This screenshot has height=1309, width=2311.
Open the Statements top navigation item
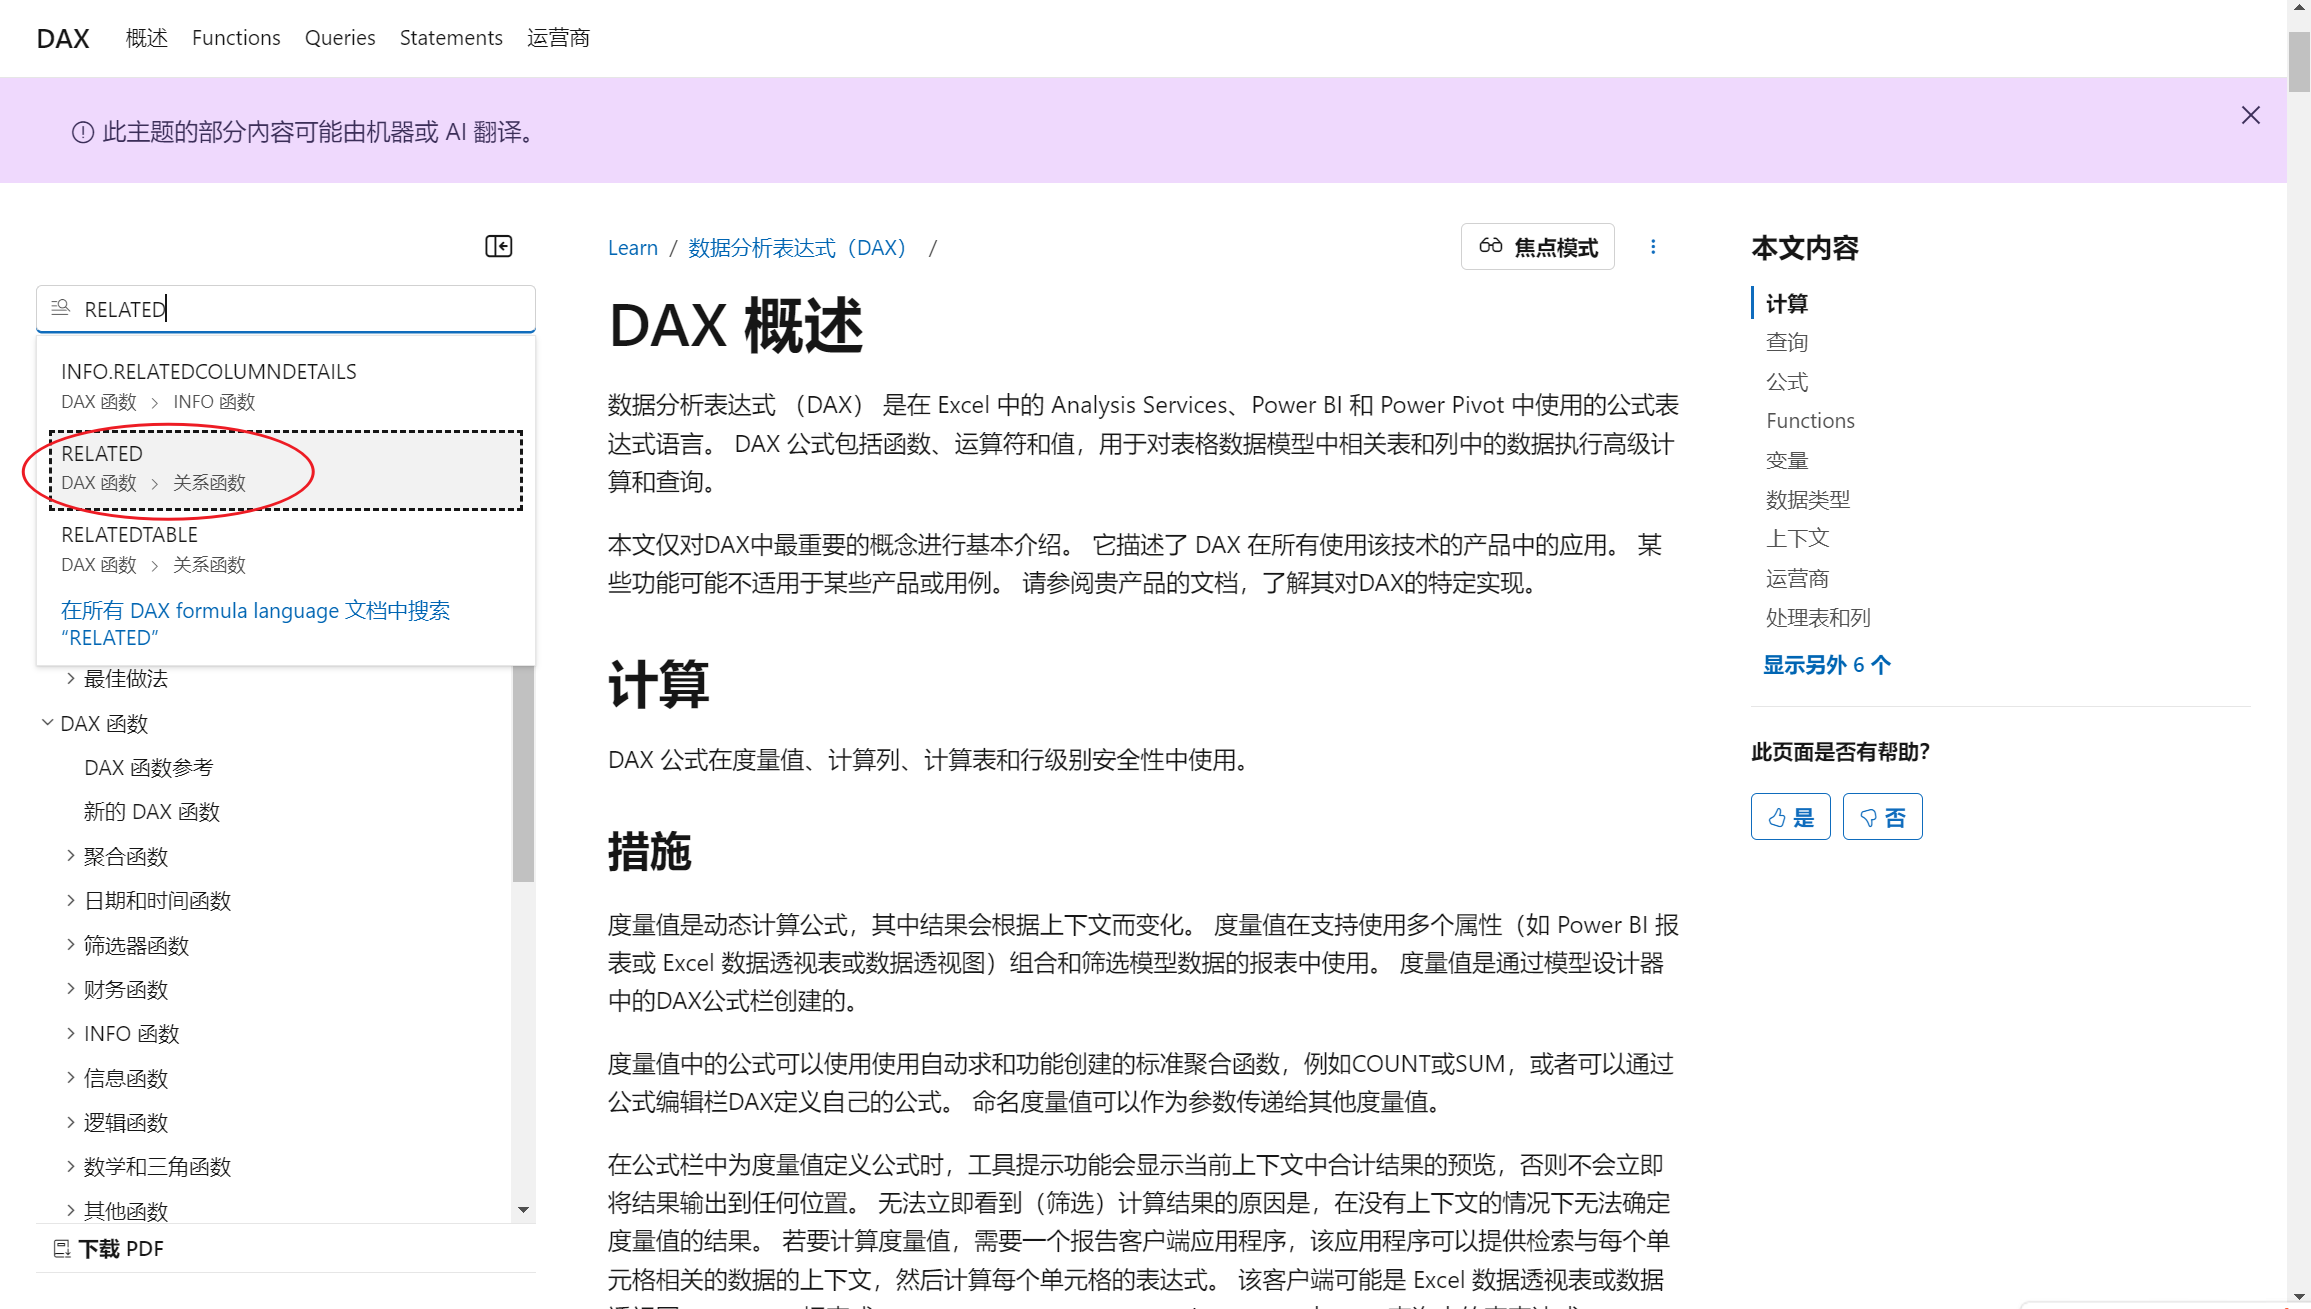[451, 38]
